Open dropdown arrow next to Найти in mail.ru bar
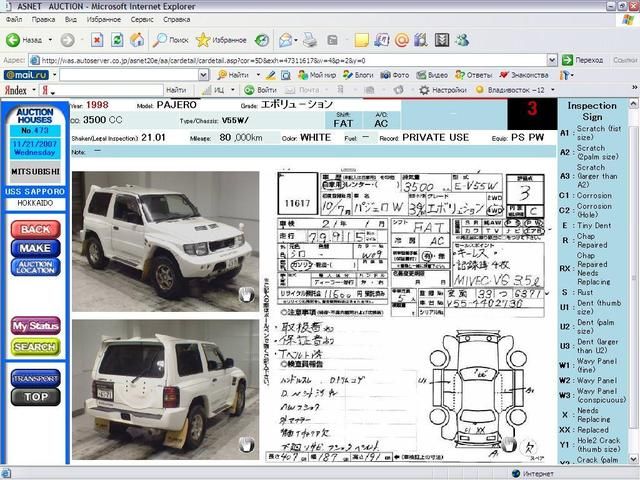 click(x=258, y=75)
